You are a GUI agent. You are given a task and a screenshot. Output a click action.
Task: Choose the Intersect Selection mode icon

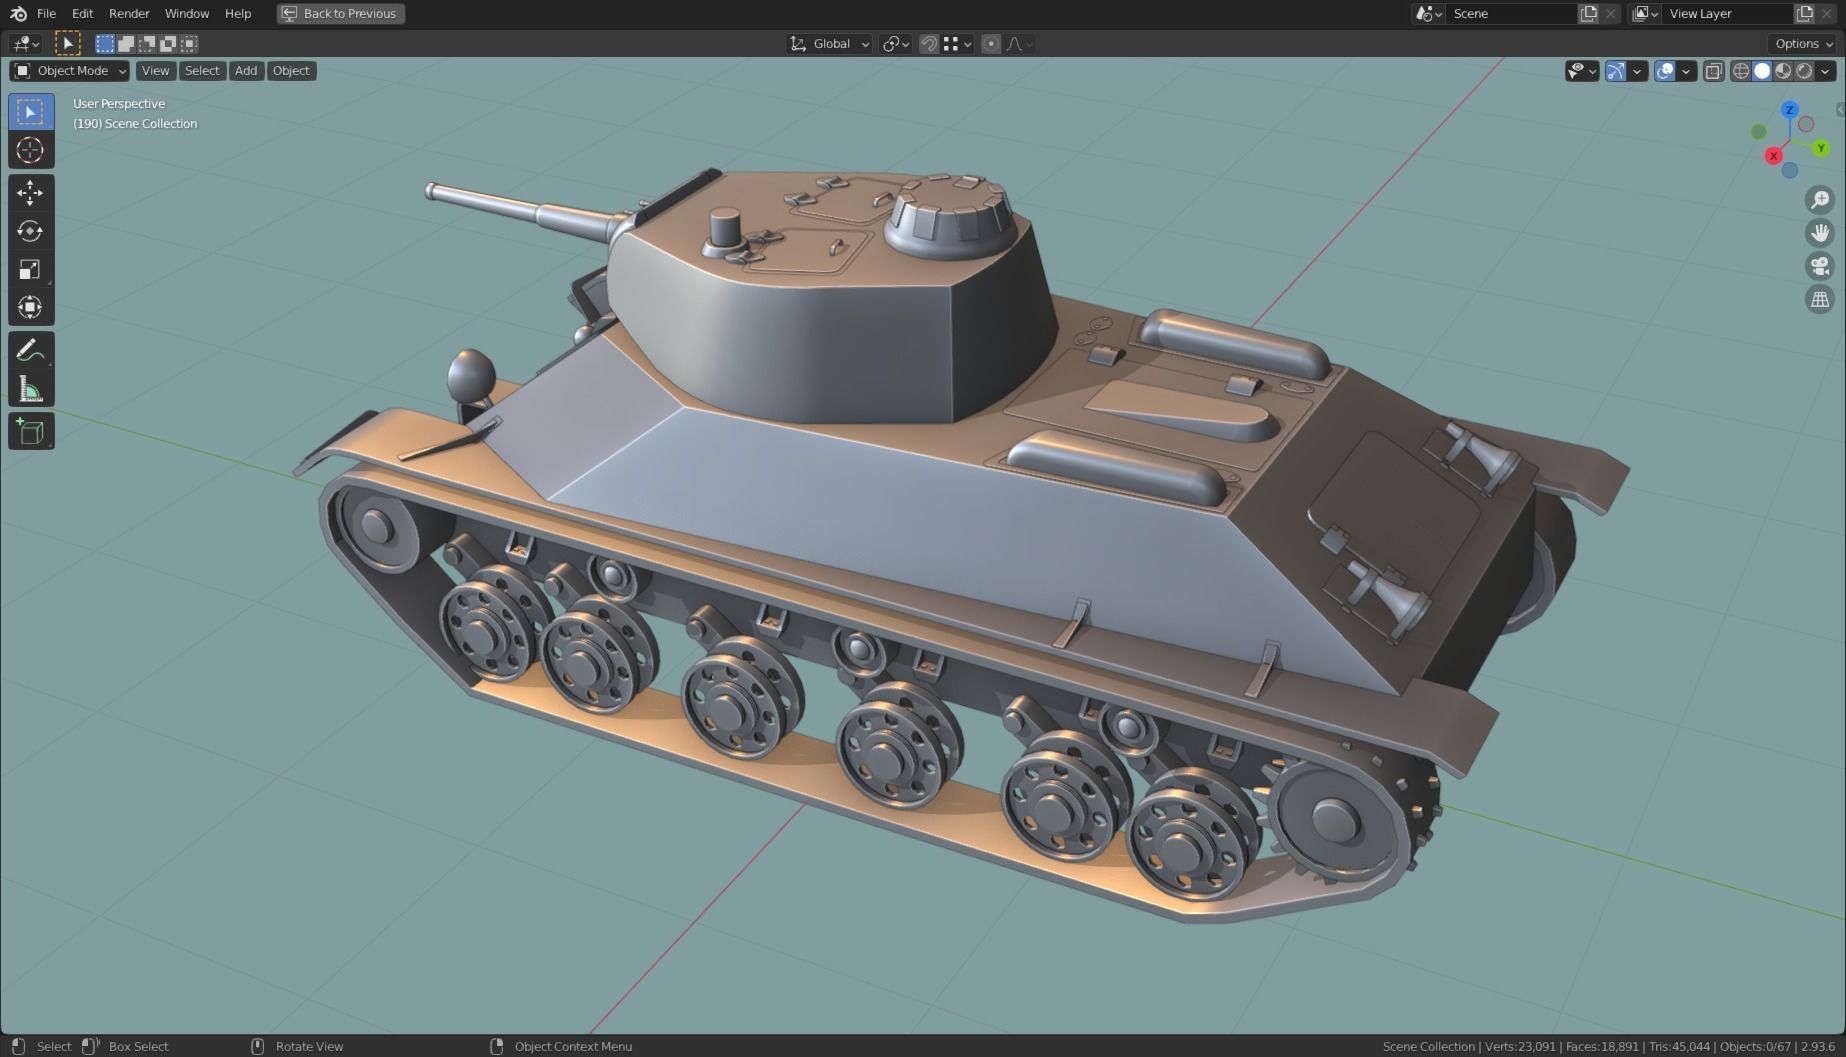tap(189, 43)
